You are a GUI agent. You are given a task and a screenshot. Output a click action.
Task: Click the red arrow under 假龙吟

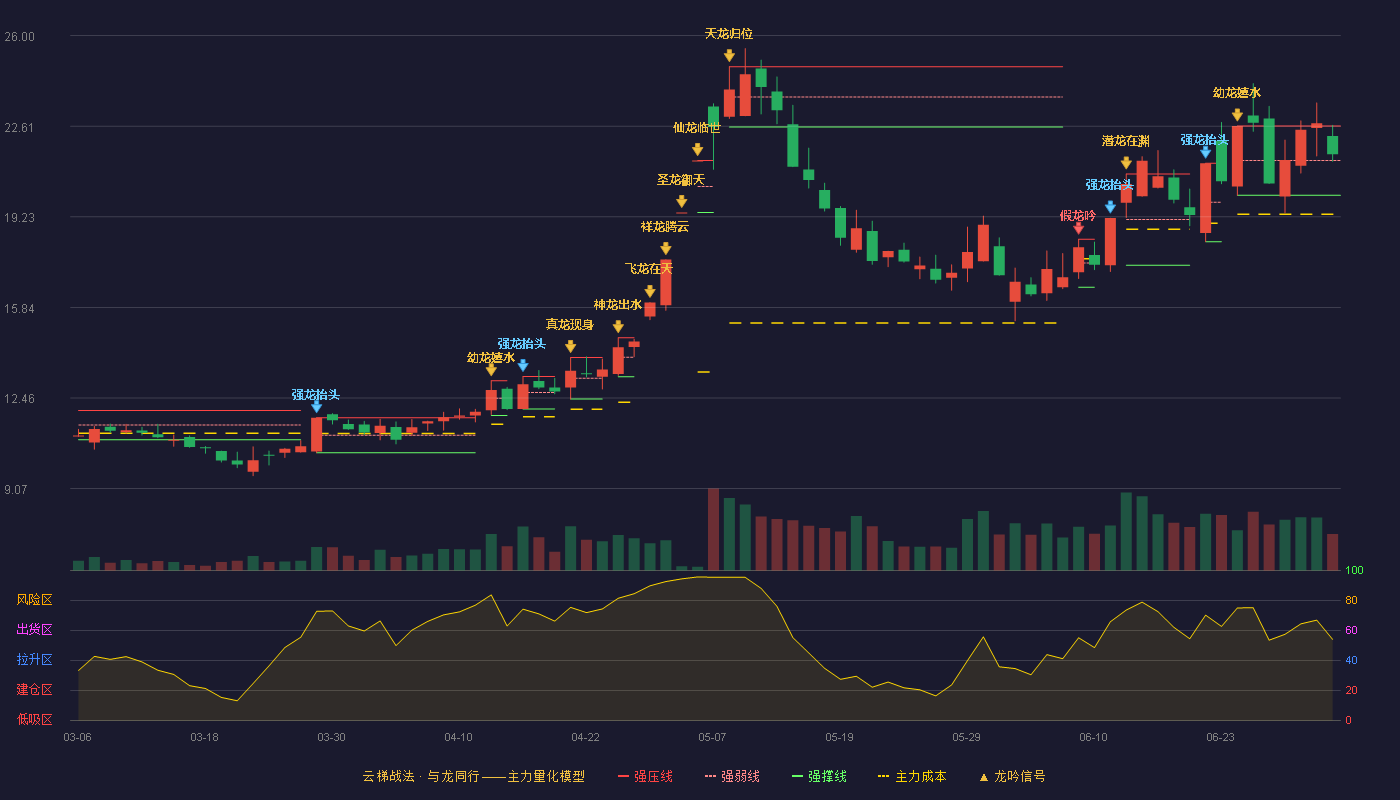tap(1078, 228)
